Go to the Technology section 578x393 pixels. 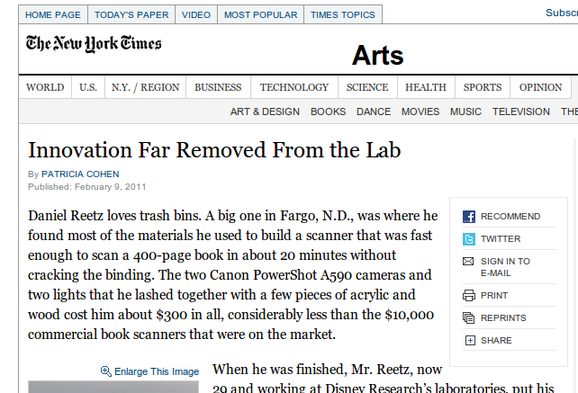pyautogui.click(x=294, y=87)
